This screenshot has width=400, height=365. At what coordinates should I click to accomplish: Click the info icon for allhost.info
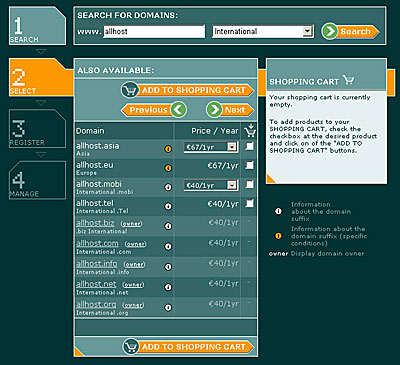pos(168,267)
